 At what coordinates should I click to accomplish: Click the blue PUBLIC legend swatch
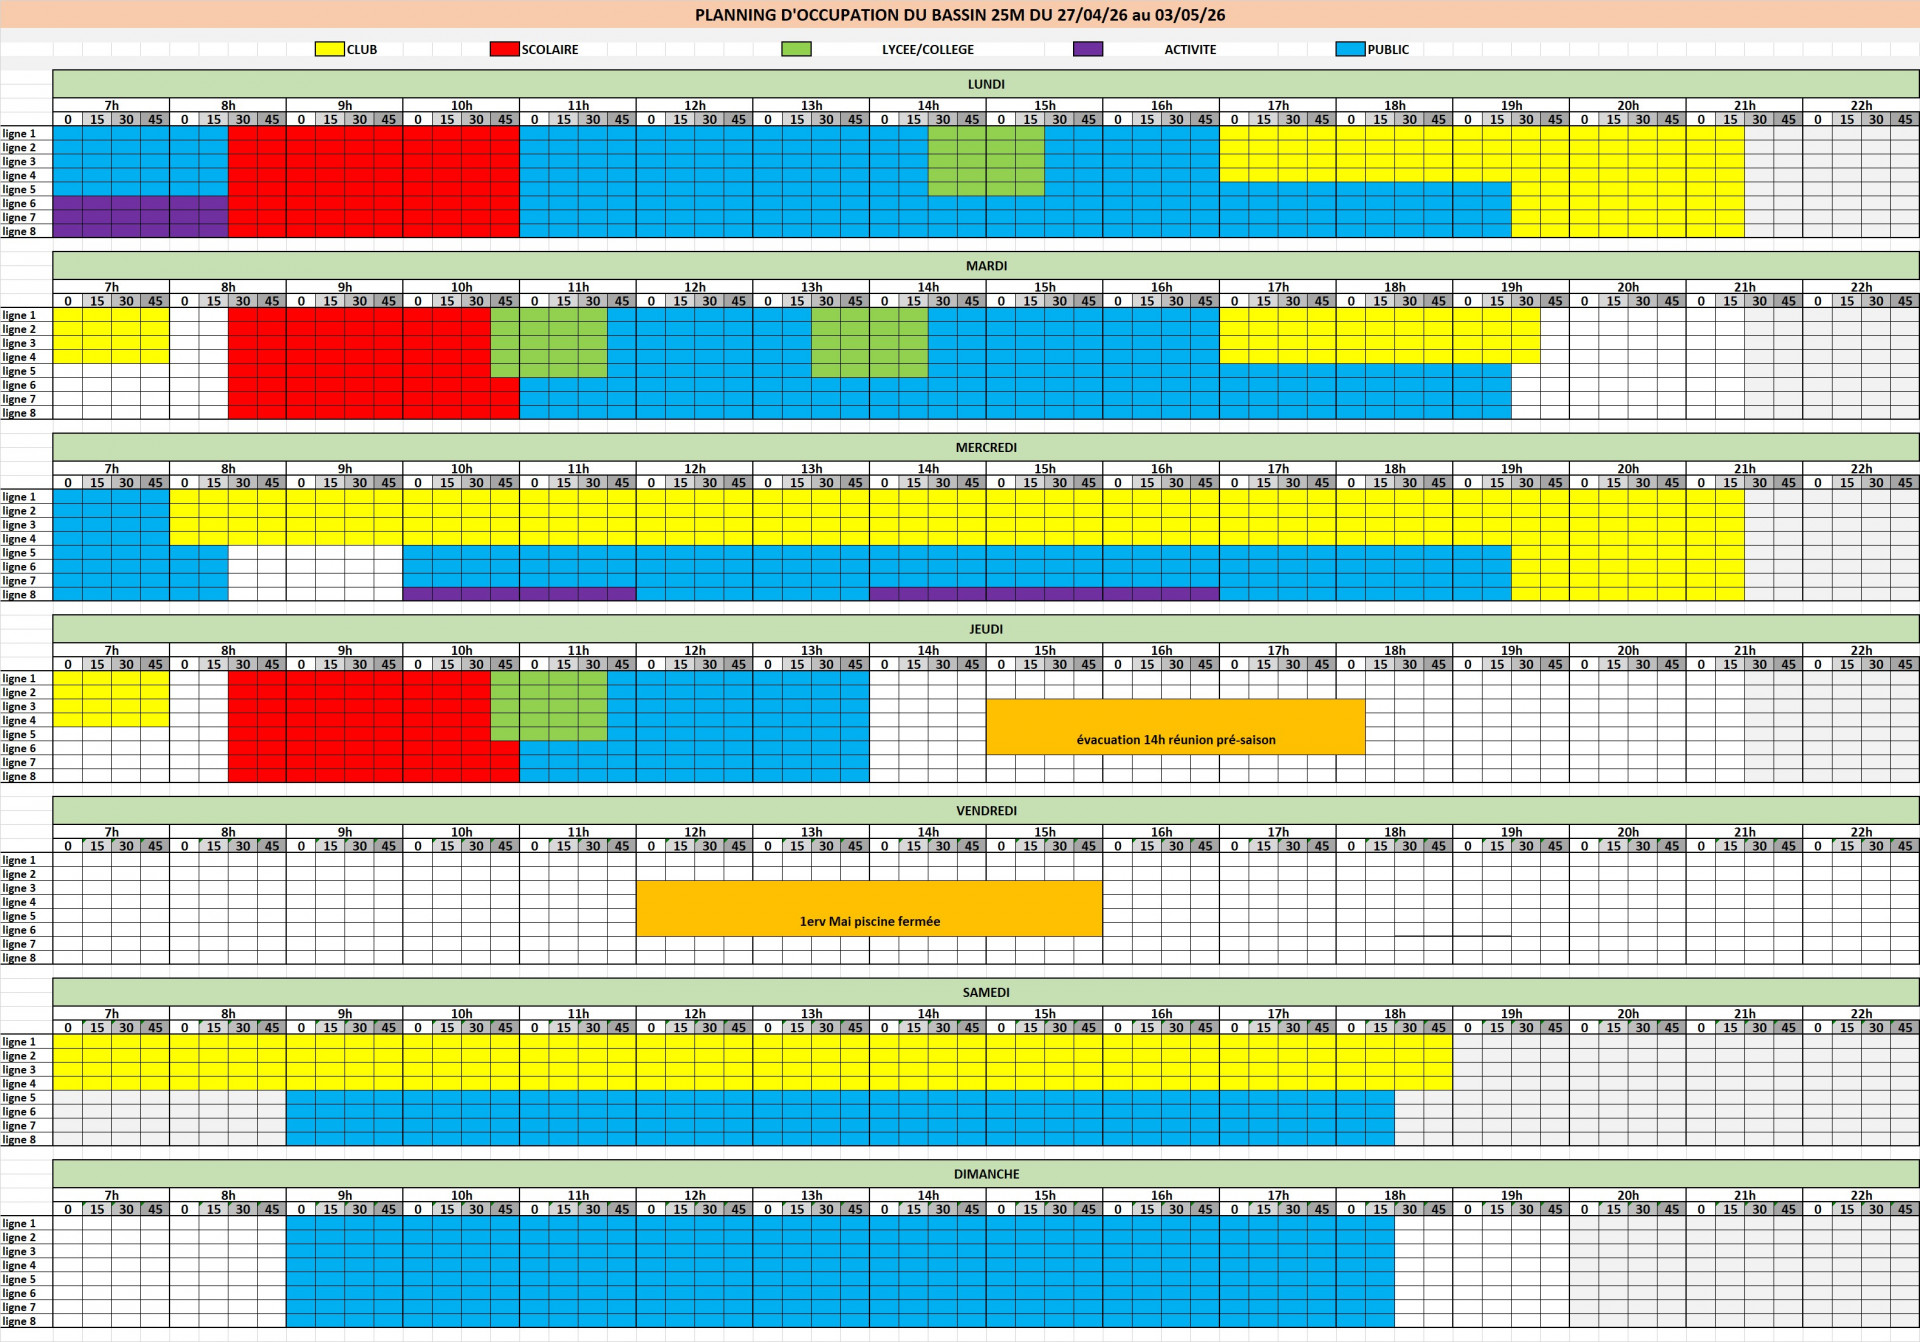1350,49
